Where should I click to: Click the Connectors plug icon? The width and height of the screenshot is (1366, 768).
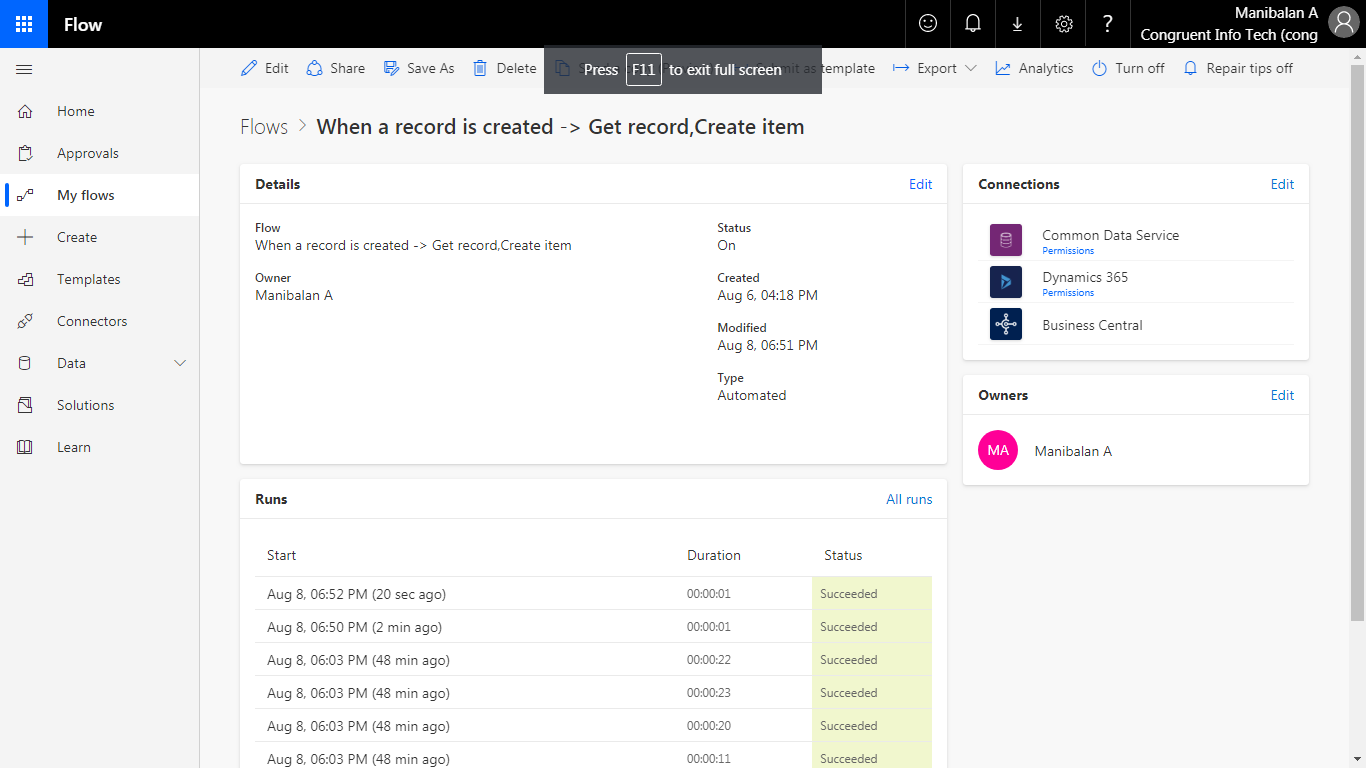tap(25, 321)
